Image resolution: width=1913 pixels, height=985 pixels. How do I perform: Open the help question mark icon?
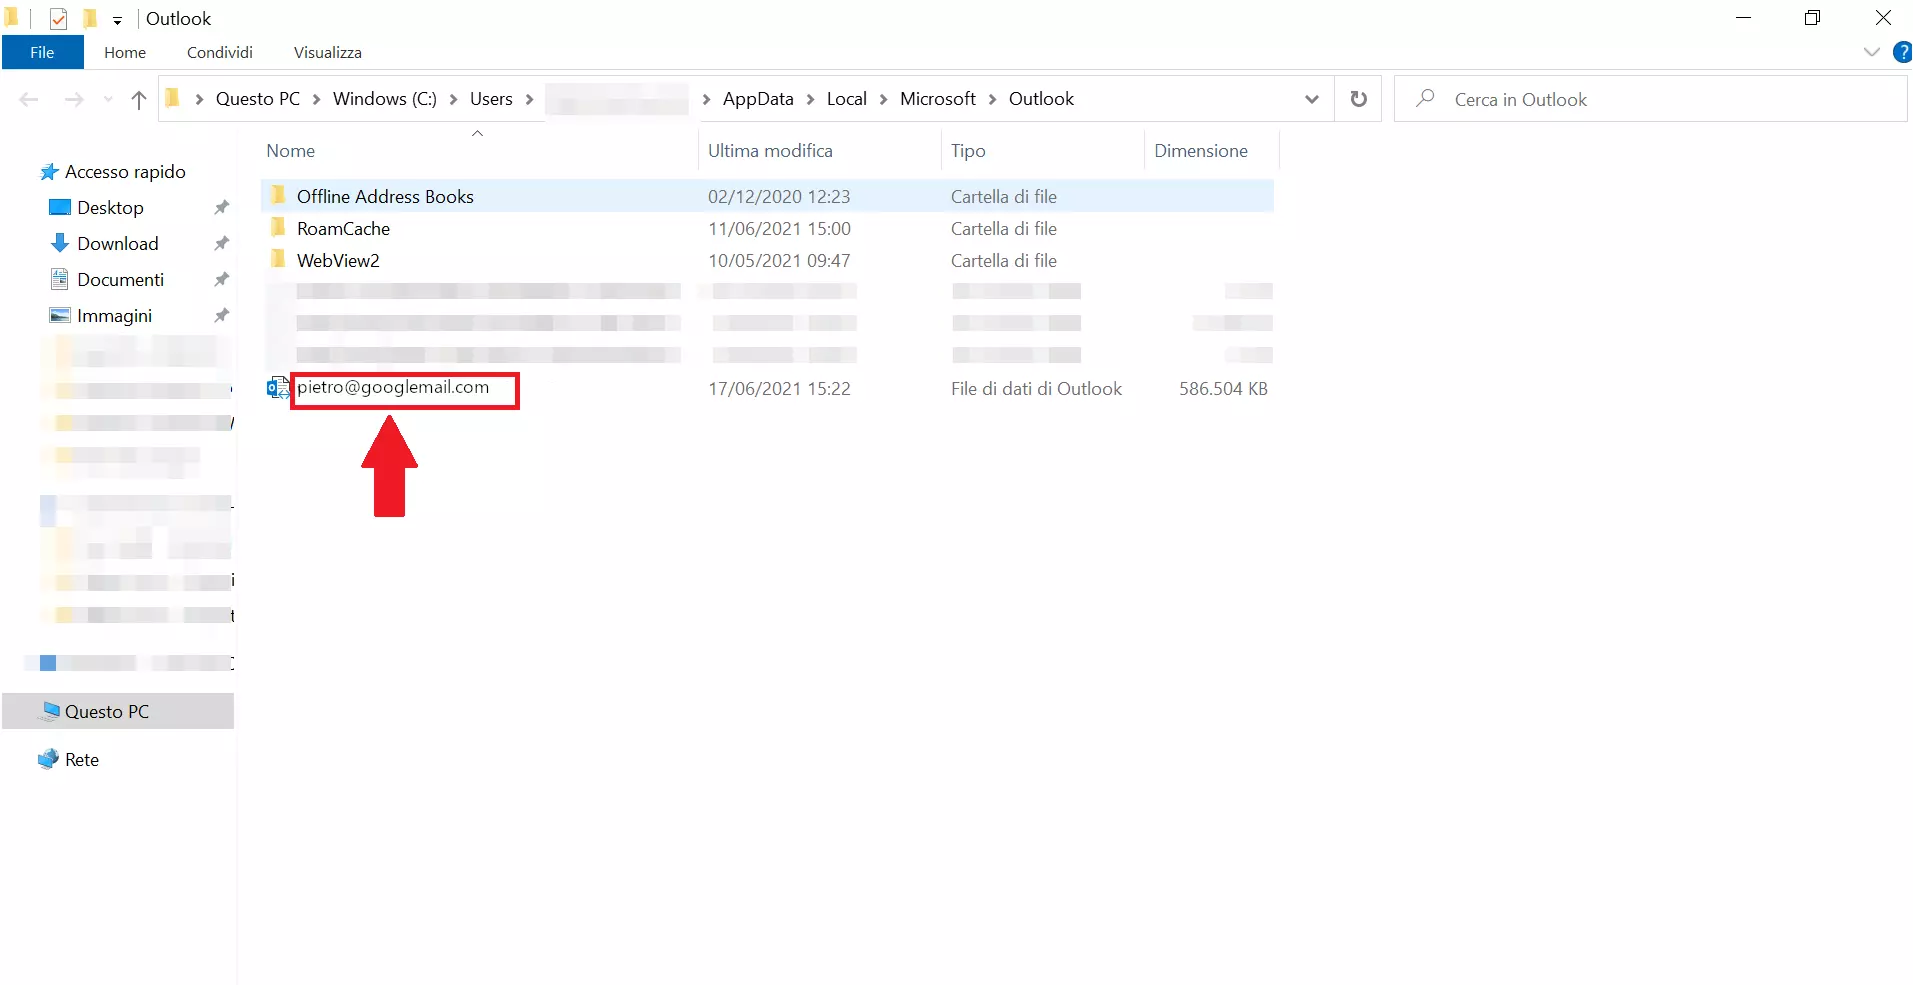1903,52
